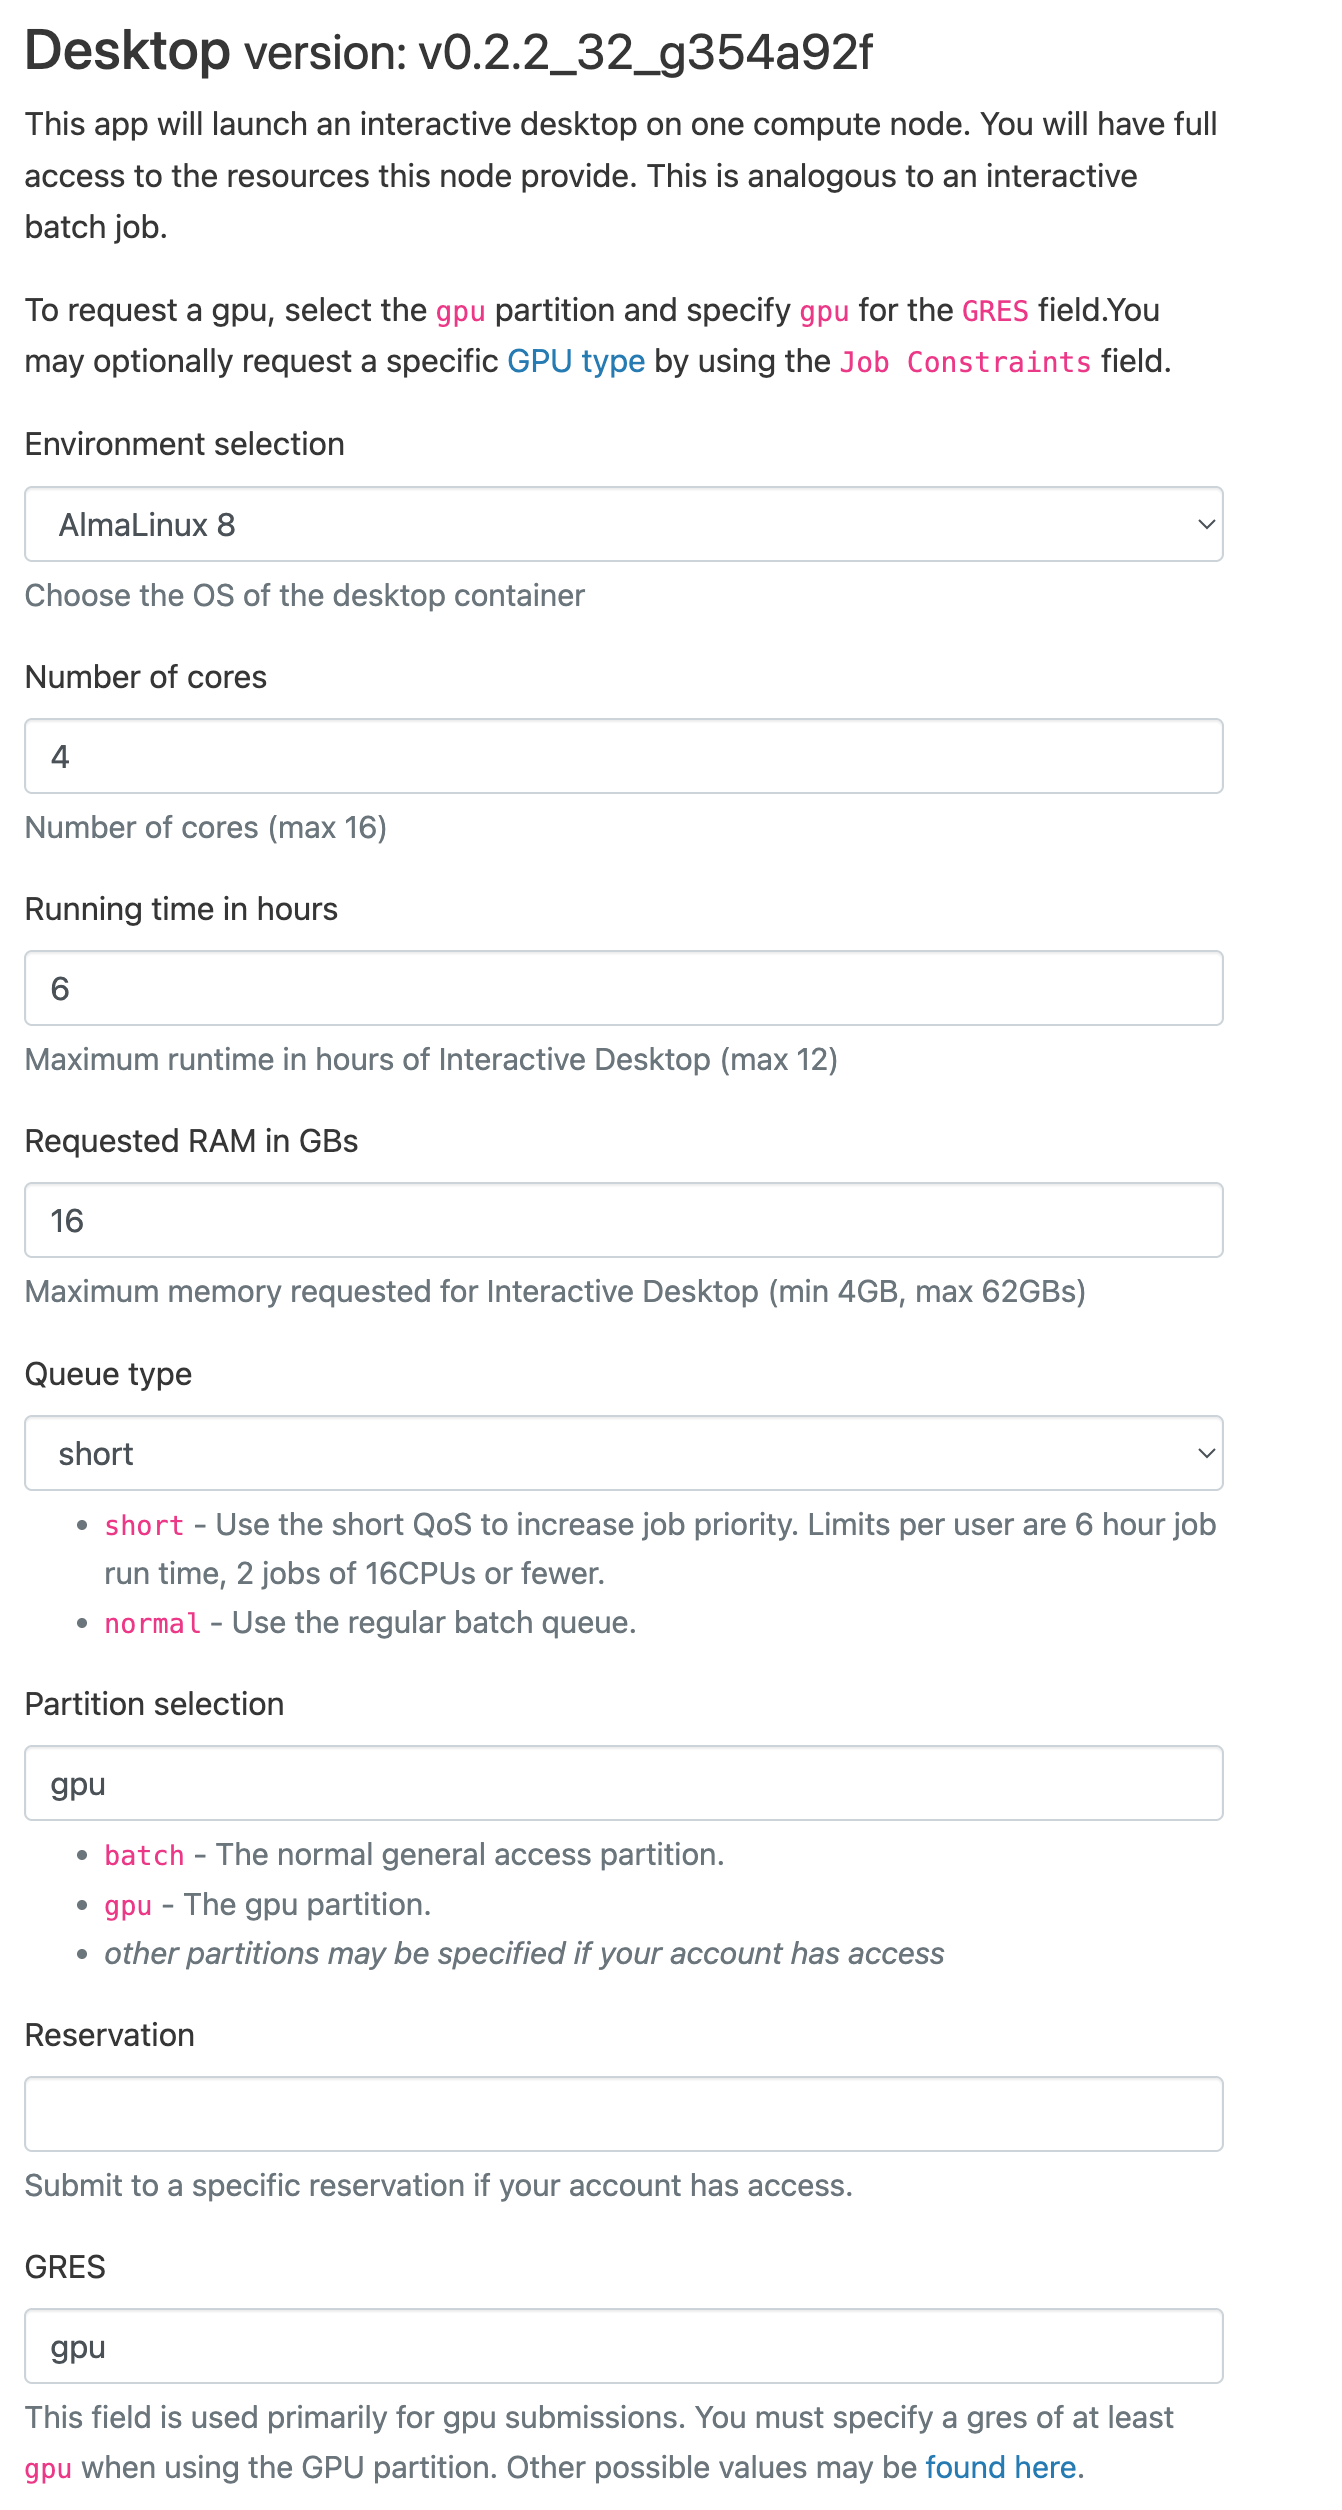This screenshot has width=1342, height=2510.
Task: Click the 'Requested RAM in GBs' label
Action: pyautogui.click(x=191, y=1141)
